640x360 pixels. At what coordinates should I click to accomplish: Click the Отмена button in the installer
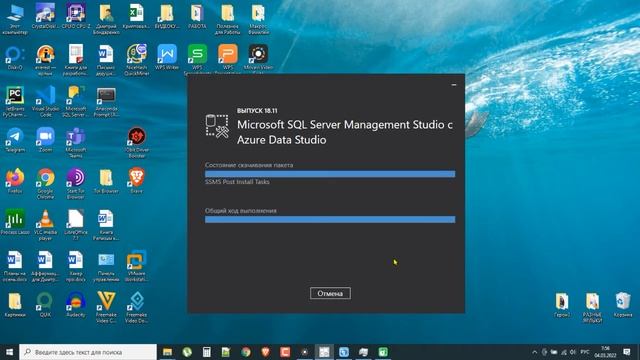coord(330,293)
